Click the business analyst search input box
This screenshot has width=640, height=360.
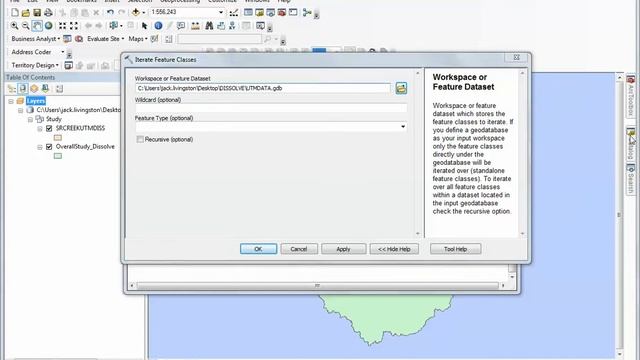tap(219, 39)
